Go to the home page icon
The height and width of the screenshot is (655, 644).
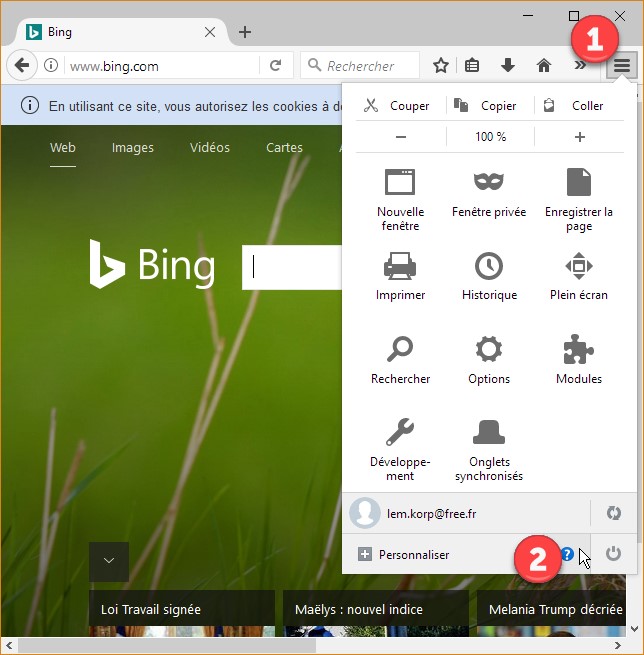pos(543,66)
